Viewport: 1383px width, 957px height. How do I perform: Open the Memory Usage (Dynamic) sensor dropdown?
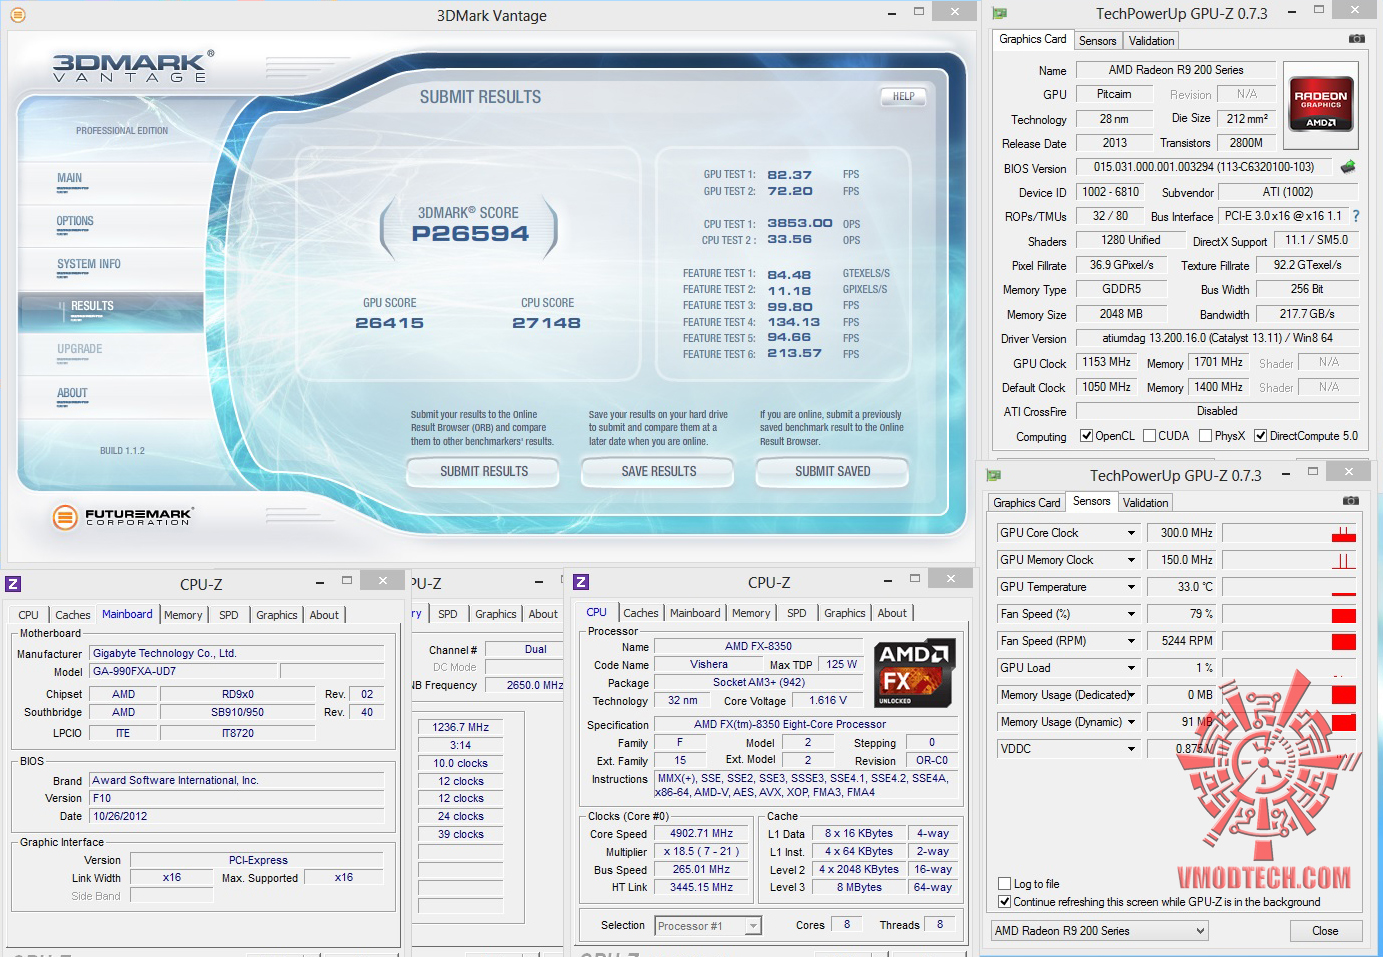point(1131,722)
